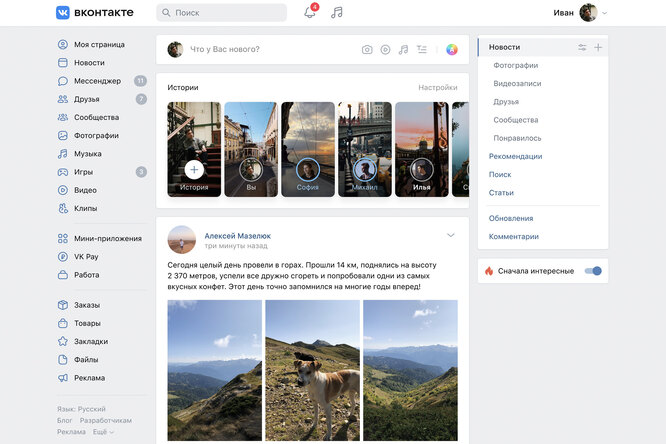This screenshot has height=444, width=666.
Task: Attach a photo with the camera icon
Action: tap(367, 50)
